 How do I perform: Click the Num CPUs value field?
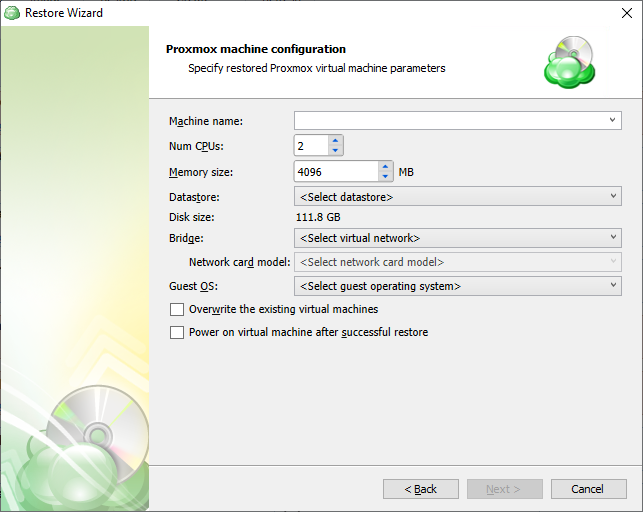(311, 146)
